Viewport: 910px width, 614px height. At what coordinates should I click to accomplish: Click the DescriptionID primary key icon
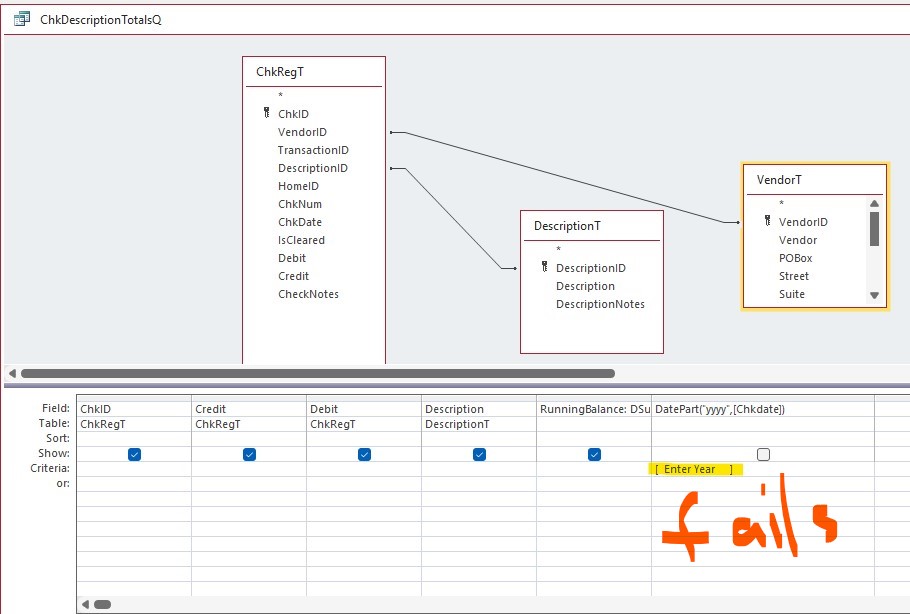point(545,268)
